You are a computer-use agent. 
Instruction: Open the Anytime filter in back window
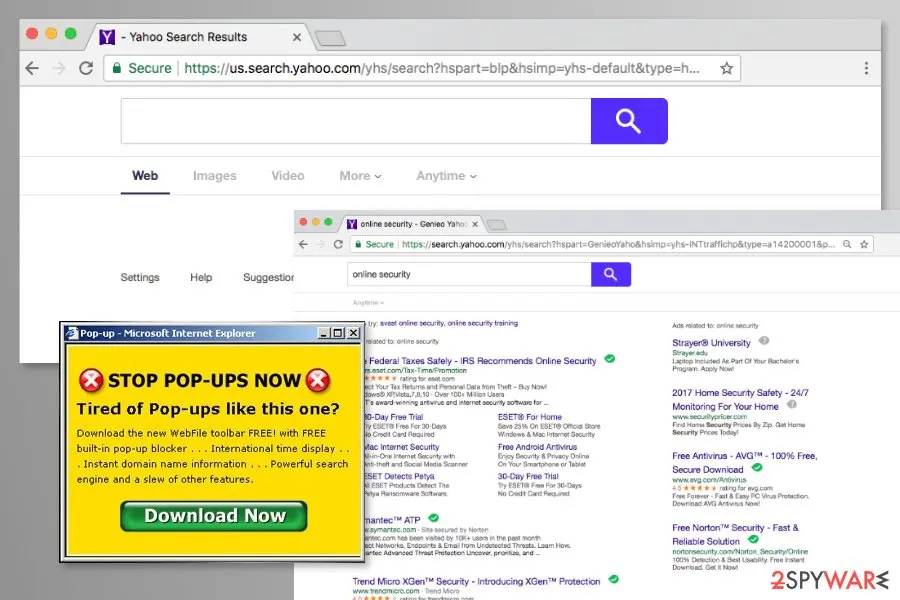tap(446, 176)
